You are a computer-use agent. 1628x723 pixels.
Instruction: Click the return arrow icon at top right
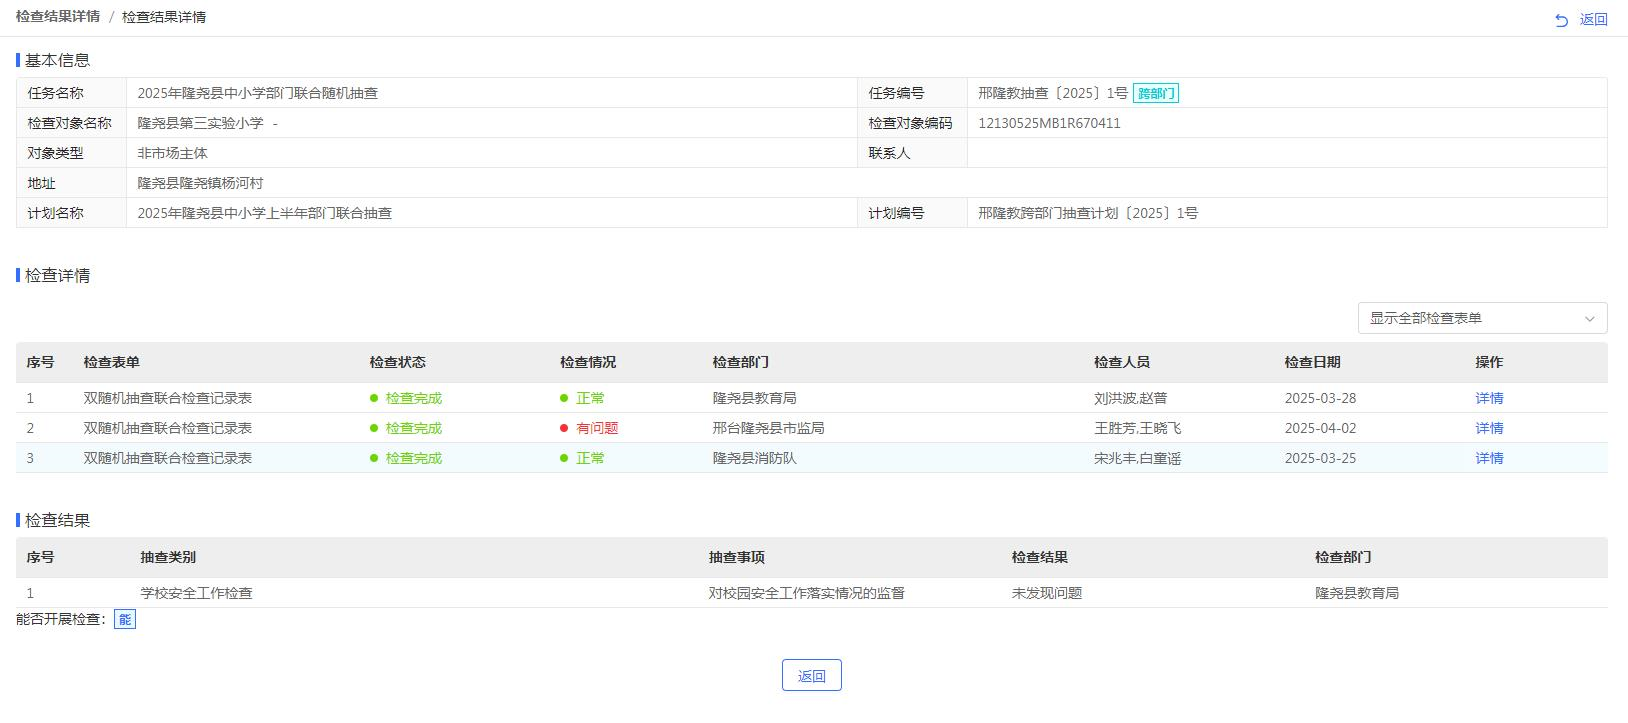click(x=1561, y=20)
